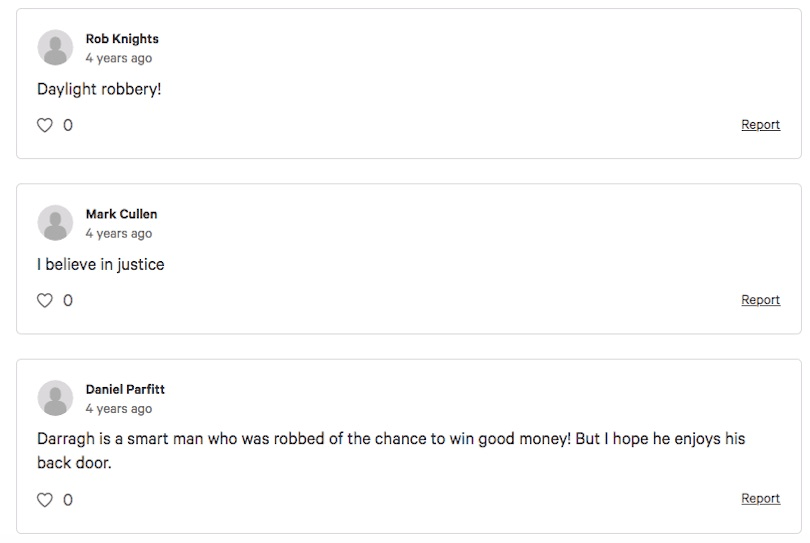This screenshot has height=543, width=810.
Task: Click the like count on Rob Knights' comment
Action: point(68,125)
